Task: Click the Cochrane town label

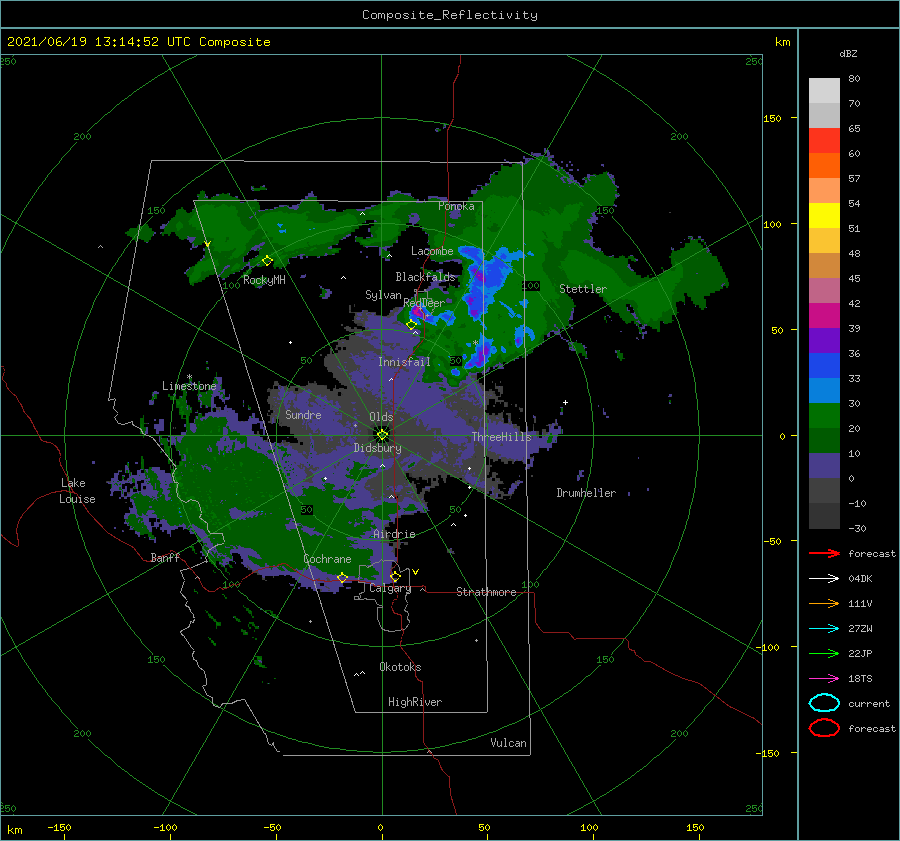Action: pos(327,559)
